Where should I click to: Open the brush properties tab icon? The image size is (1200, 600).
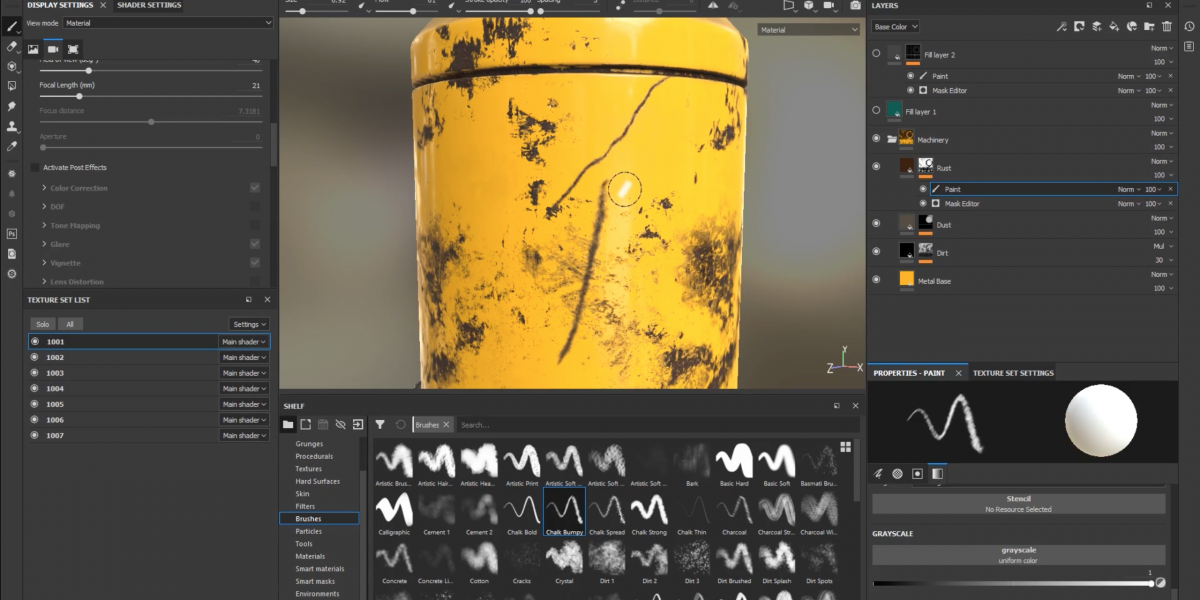pos(878,473)
